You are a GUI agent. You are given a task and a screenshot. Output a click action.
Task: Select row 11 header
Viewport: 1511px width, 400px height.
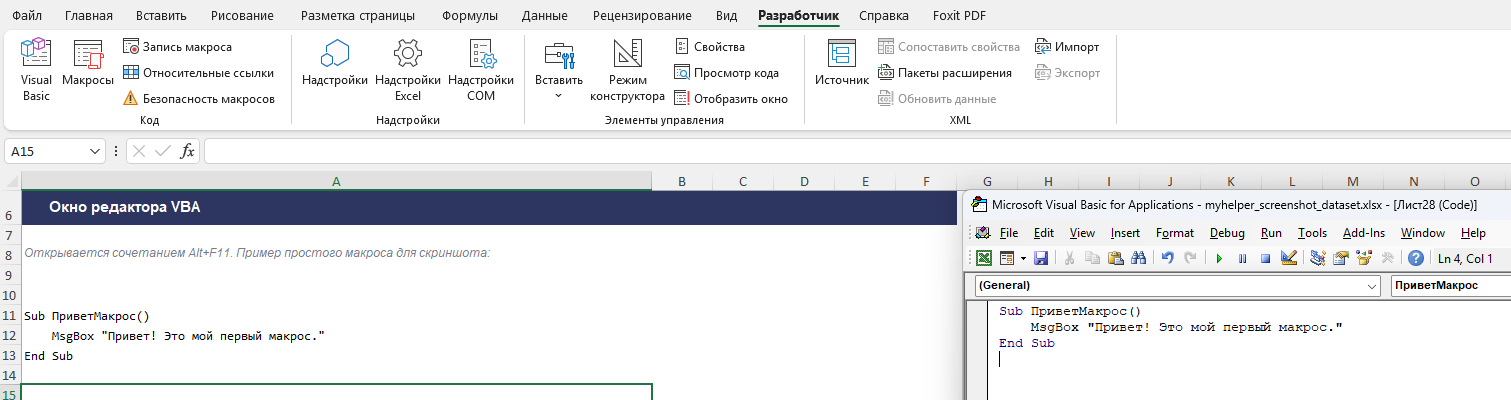[x=10, y=315]
